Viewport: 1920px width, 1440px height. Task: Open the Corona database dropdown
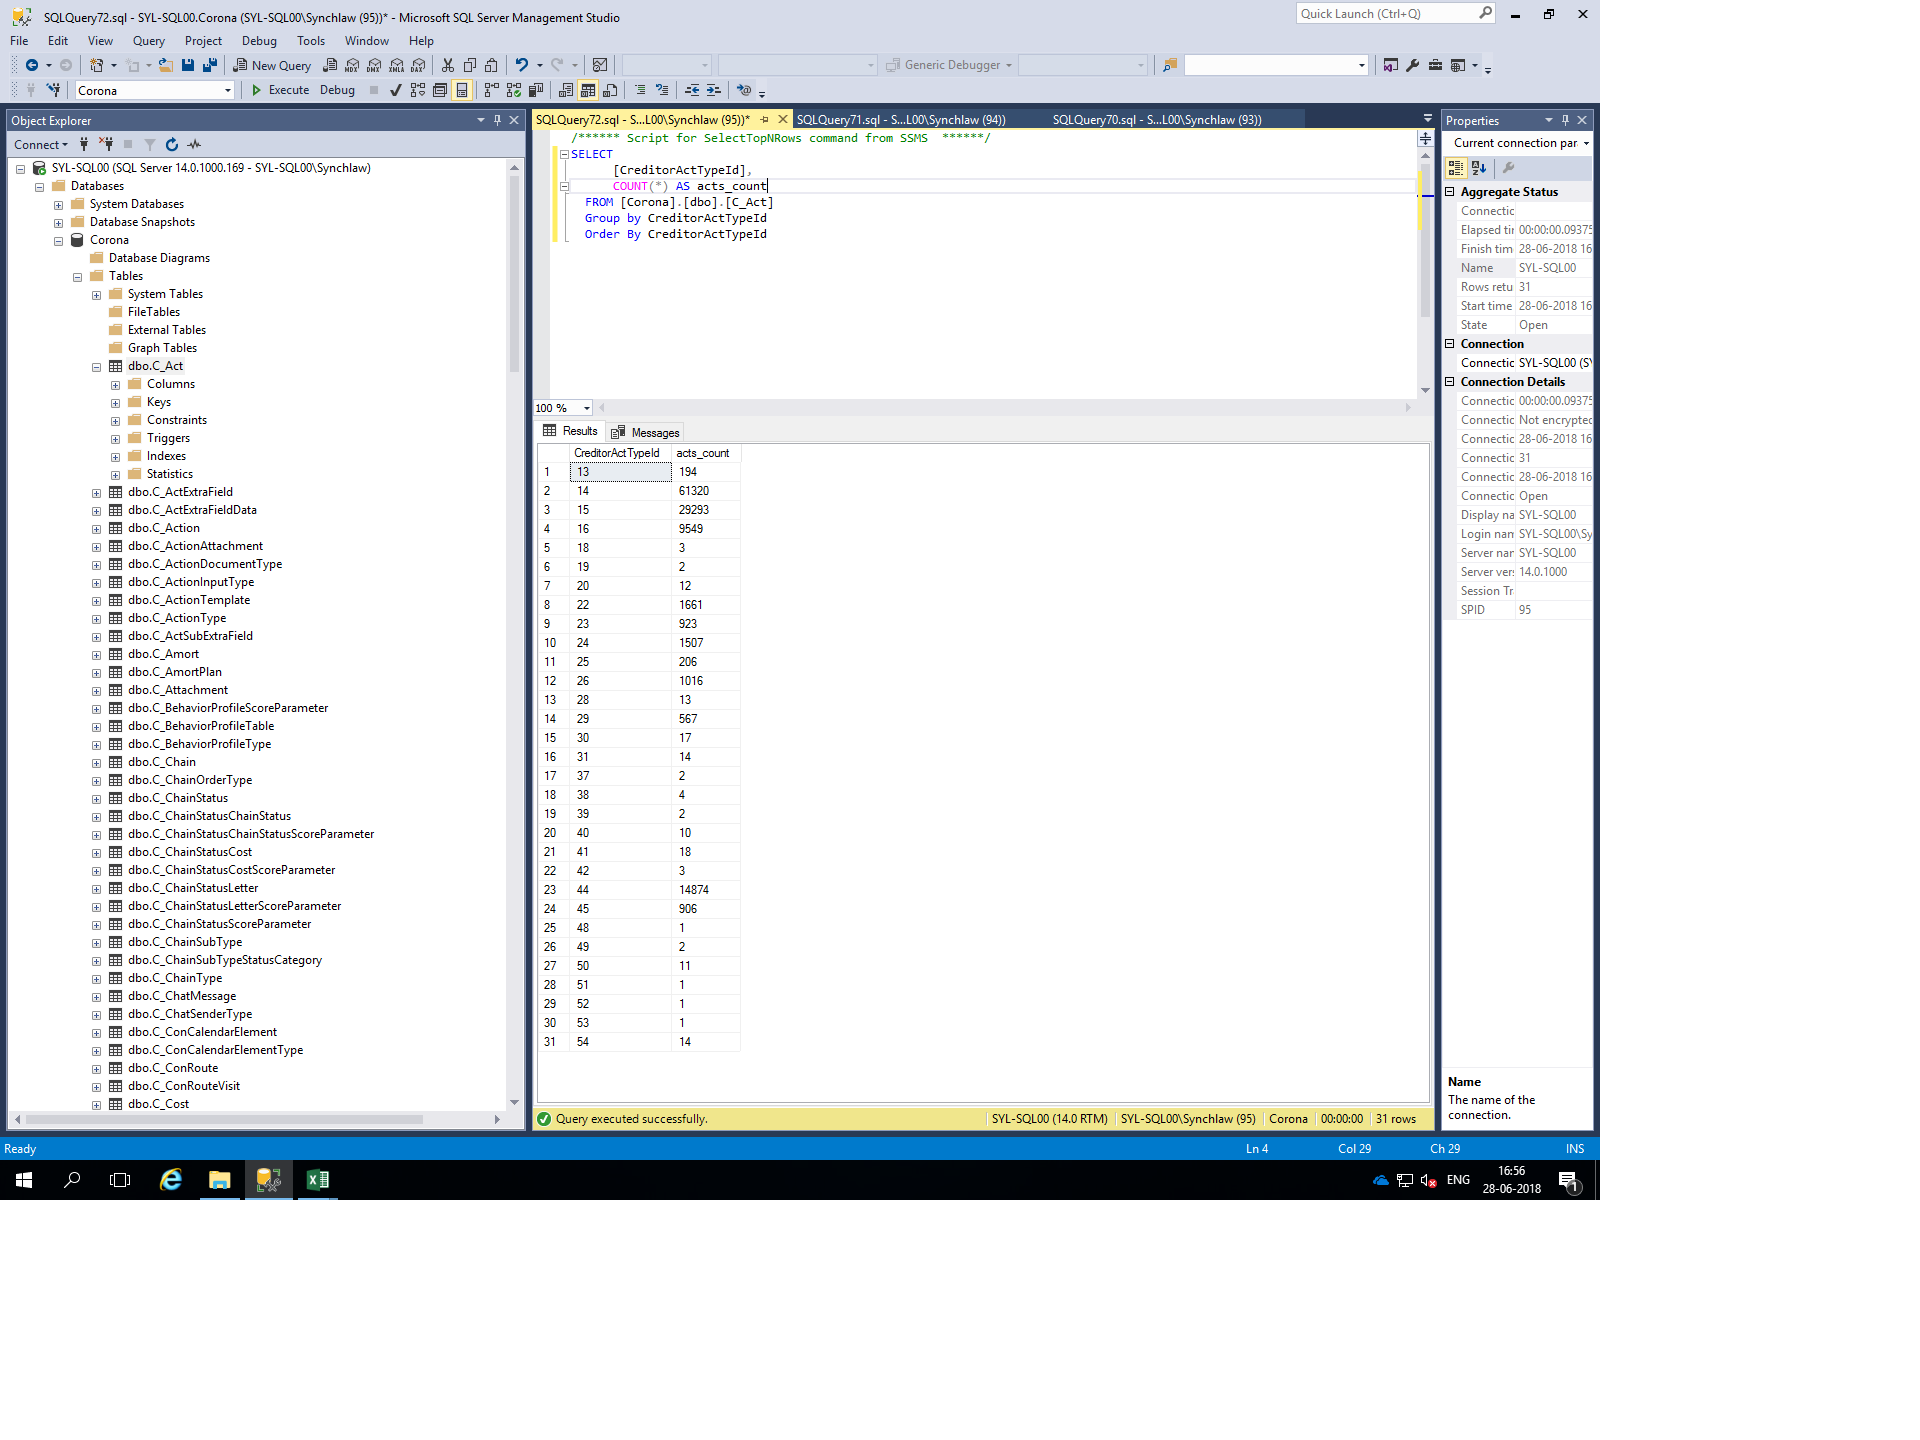pos(228,91)
